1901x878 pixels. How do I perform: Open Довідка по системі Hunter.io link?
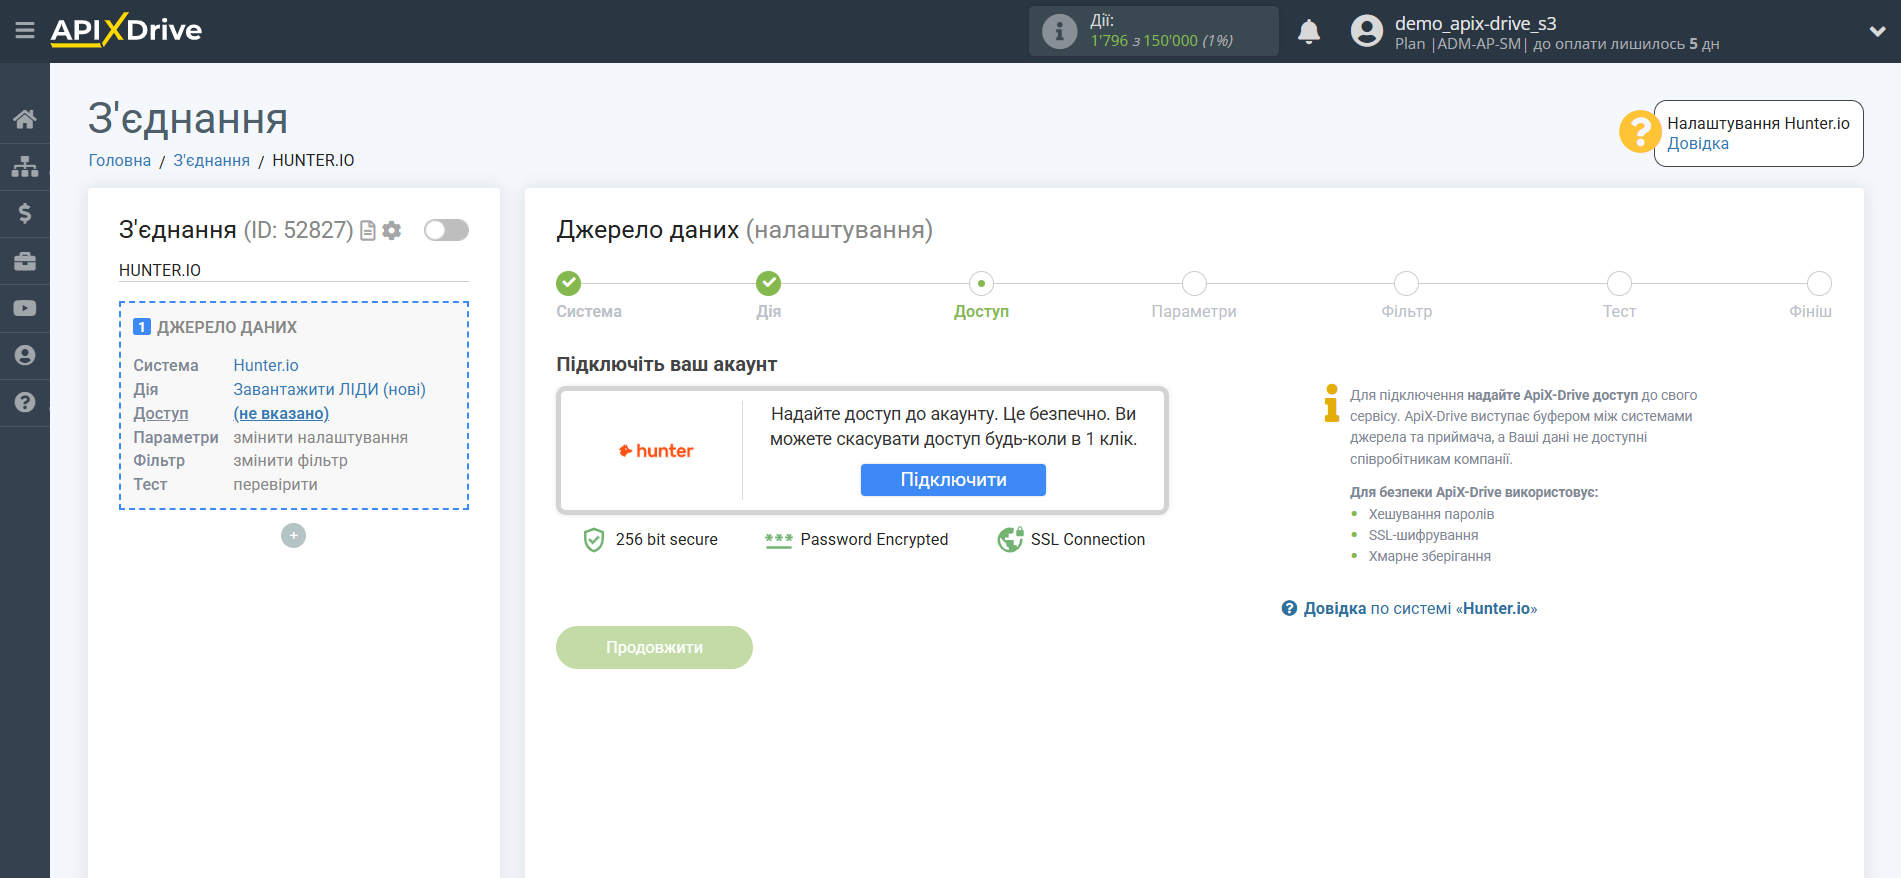(x=1409, y=609)
